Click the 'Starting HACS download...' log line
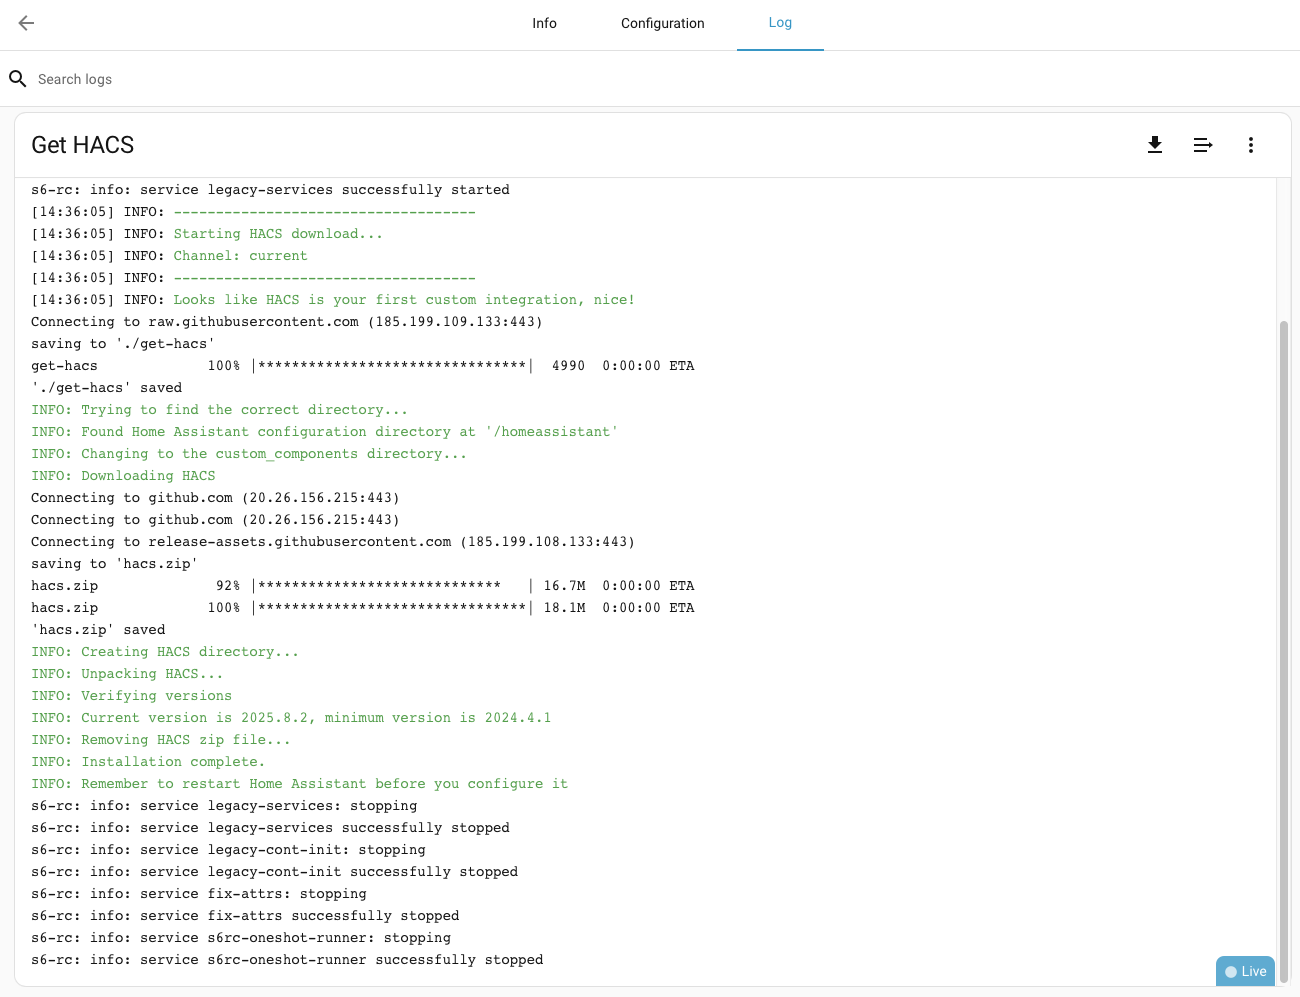Screen dimensions: 1300x997 tap(207, 234)
